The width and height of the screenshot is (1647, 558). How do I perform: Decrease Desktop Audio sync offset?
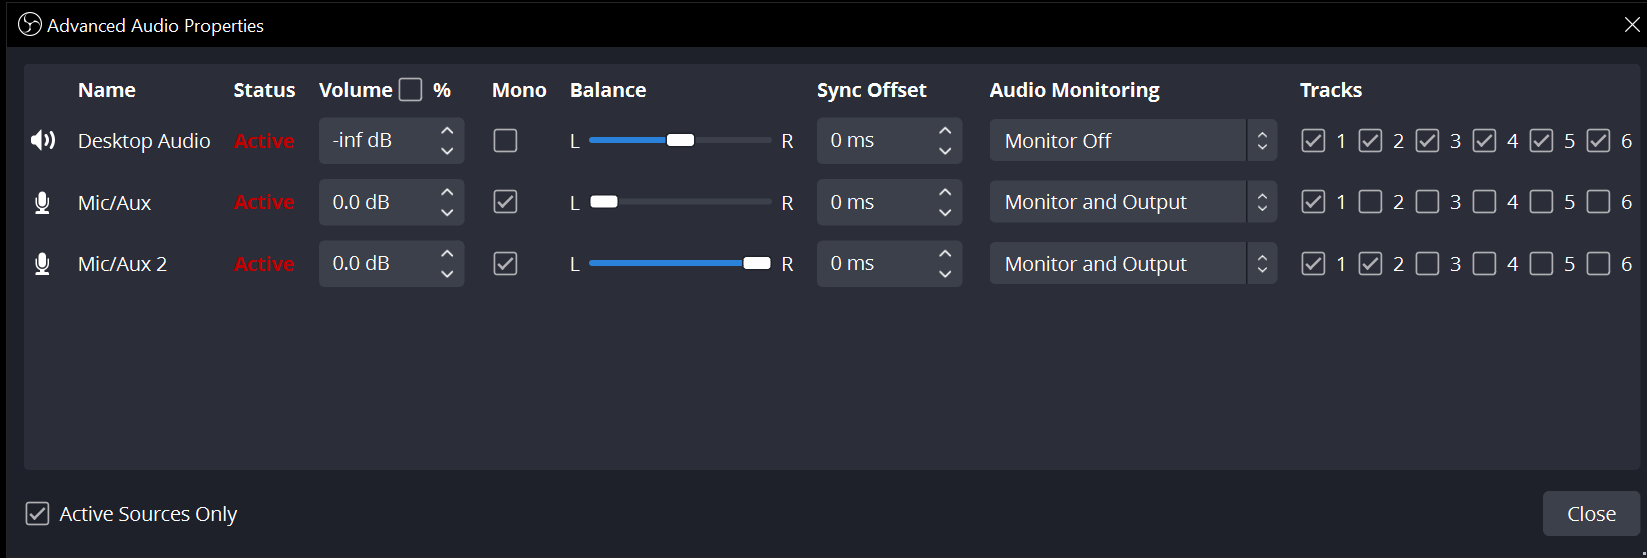[x=945, y=151]
